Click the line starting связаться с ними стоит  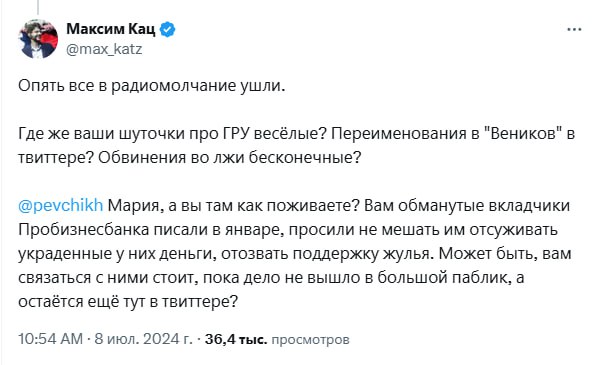point(271,277)
